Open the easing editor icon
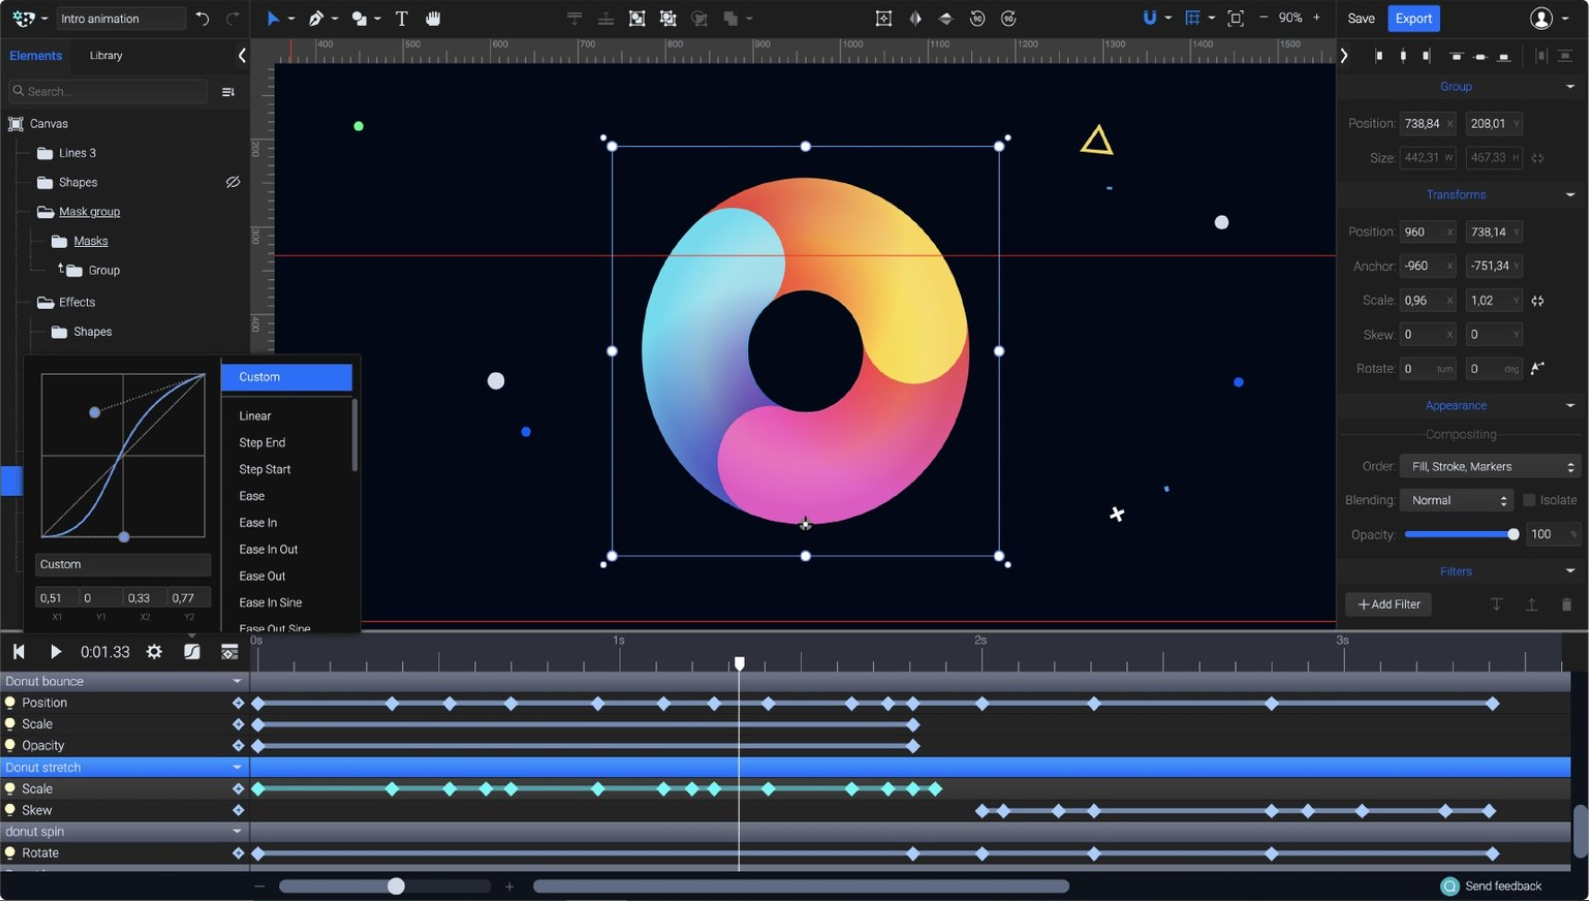The image size is (1589, 901). point(192,652)
